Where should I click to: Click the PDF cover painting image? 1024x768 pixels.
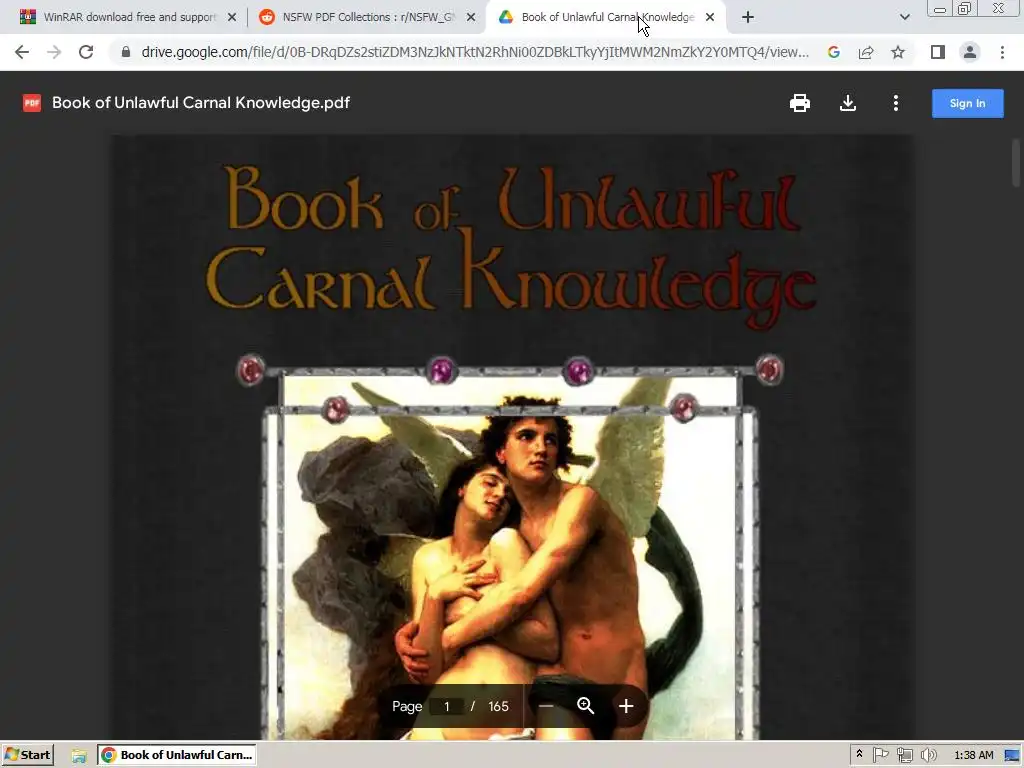click(x=510, y=555)
